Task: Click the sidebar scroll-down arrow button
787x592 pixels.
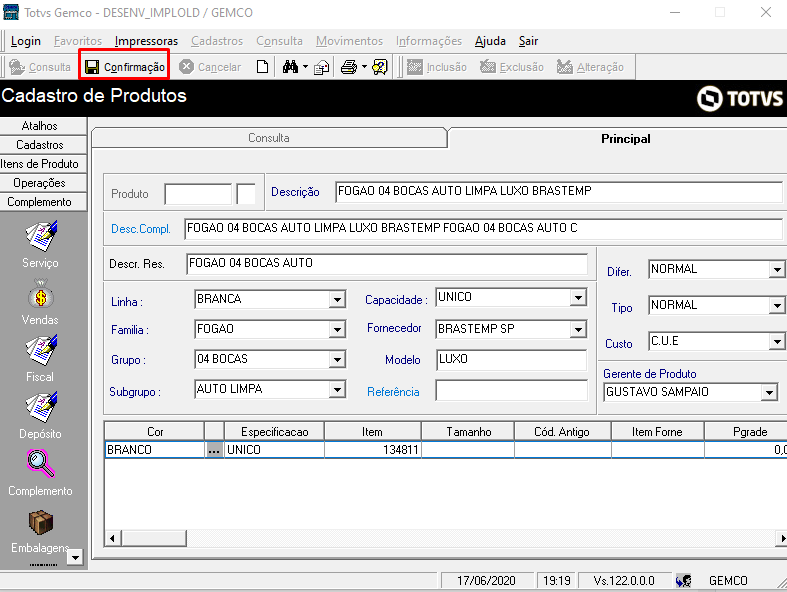Action: tap(75, 557)
